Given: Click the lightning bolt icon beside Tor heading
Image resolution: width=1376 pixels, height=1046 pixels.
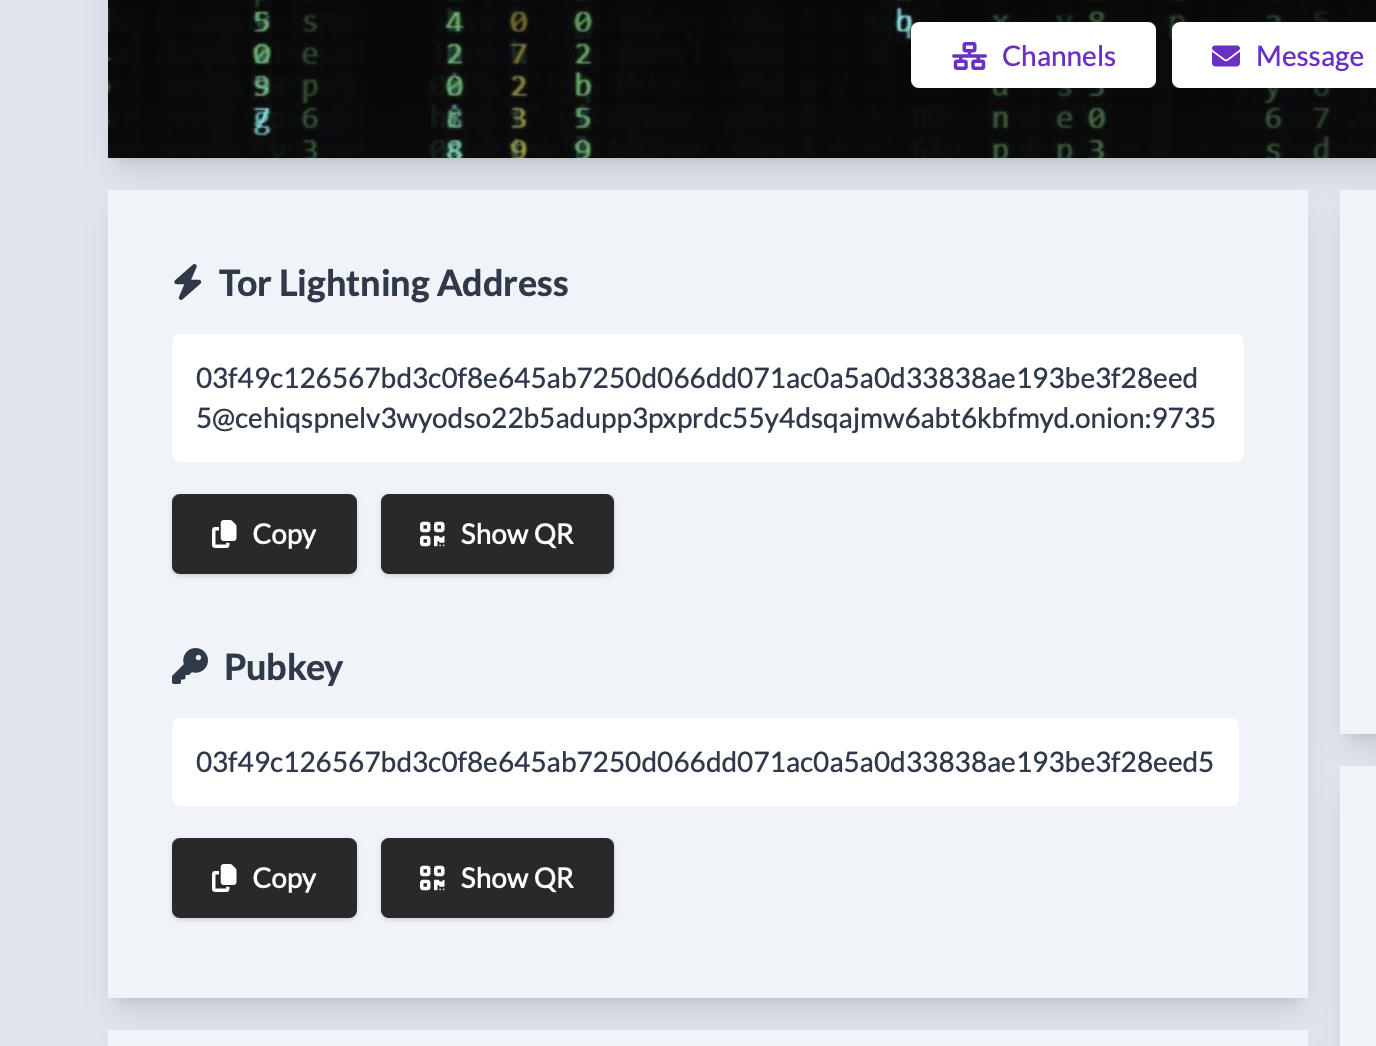Looking at the screenshot, I should click(x=188, y=282).
